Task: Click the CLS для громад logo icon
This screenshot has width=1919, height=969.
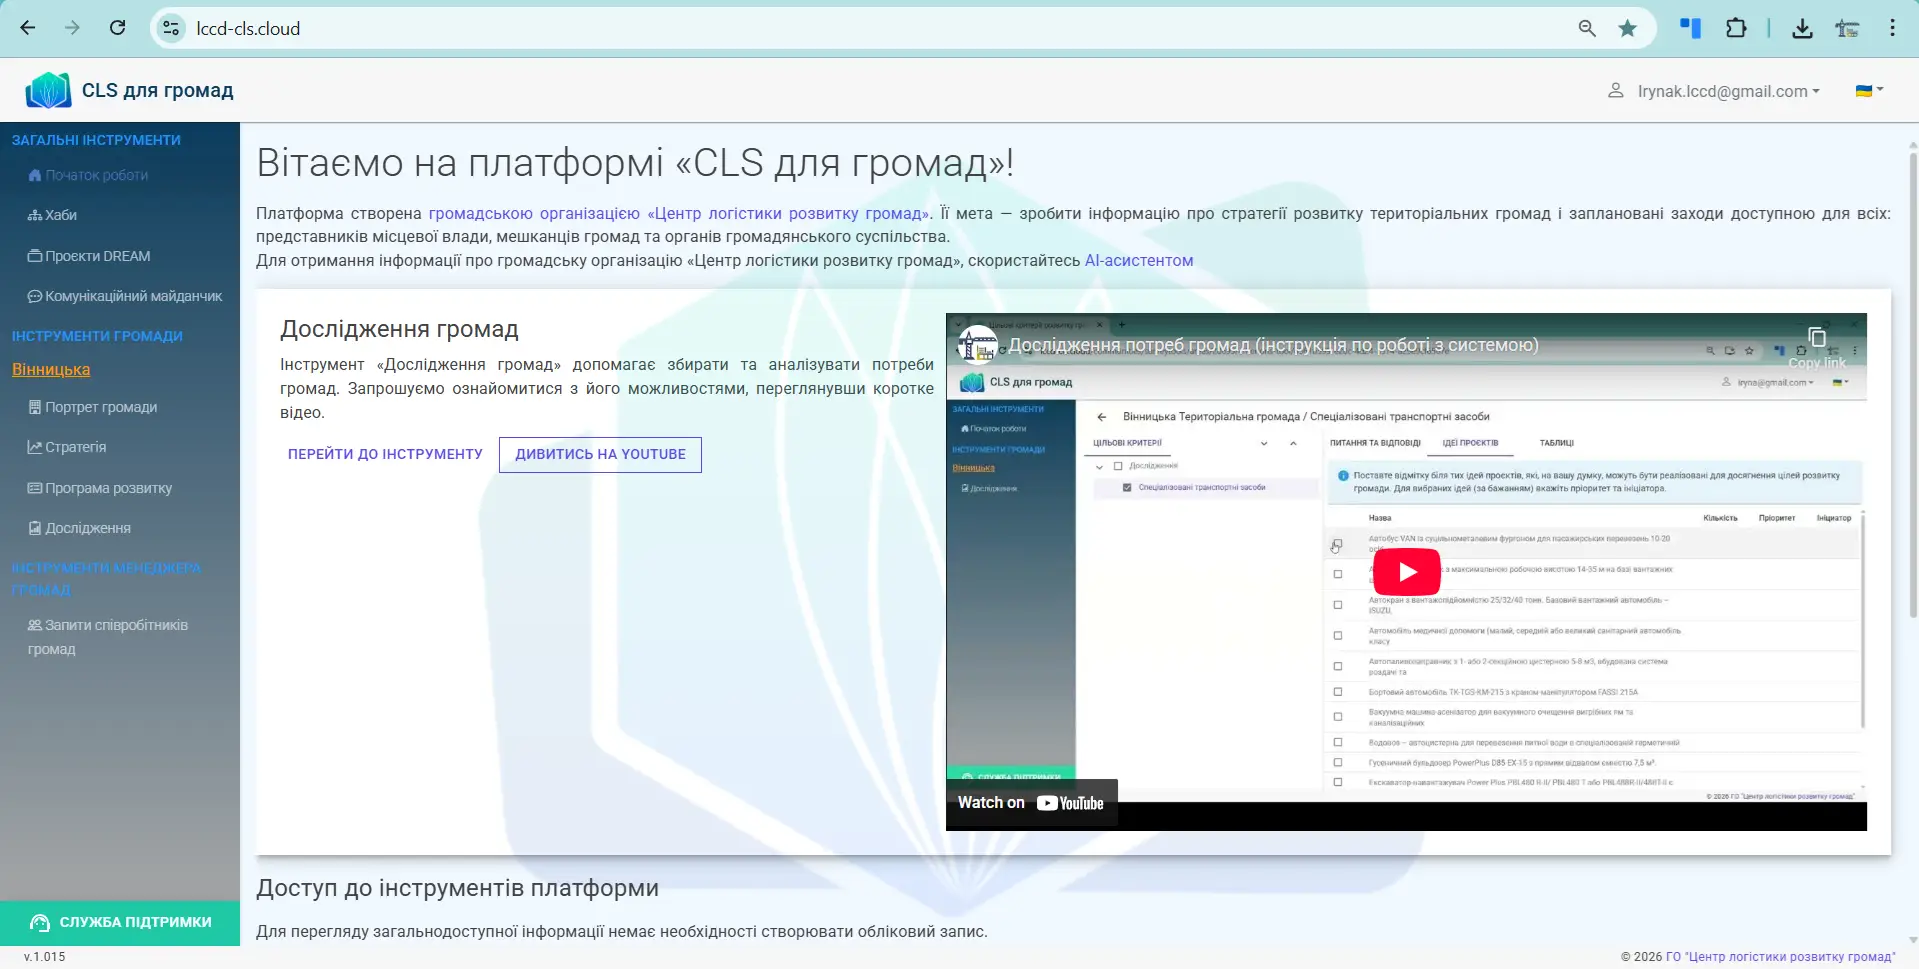Action: pyautogui.click(x=48, y=90)
